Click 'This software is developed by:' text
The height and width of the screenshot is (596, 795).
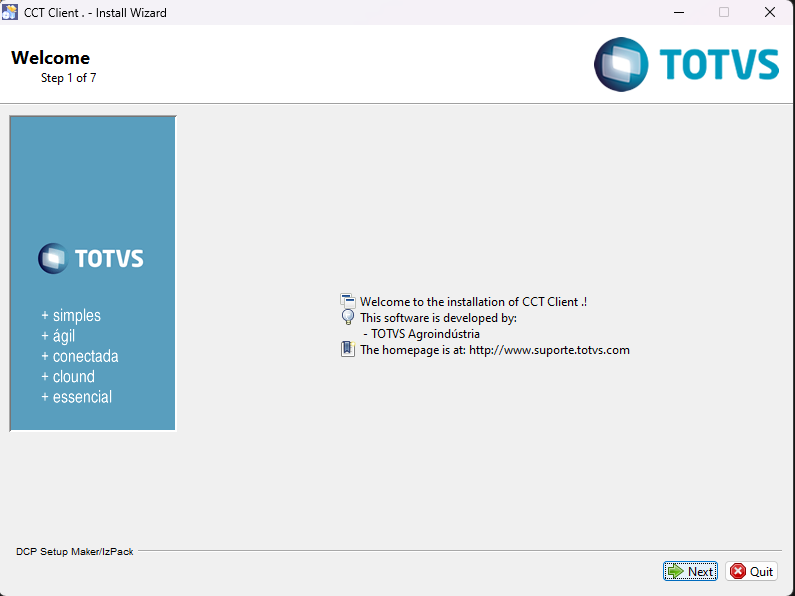click(x=439, y=318)
